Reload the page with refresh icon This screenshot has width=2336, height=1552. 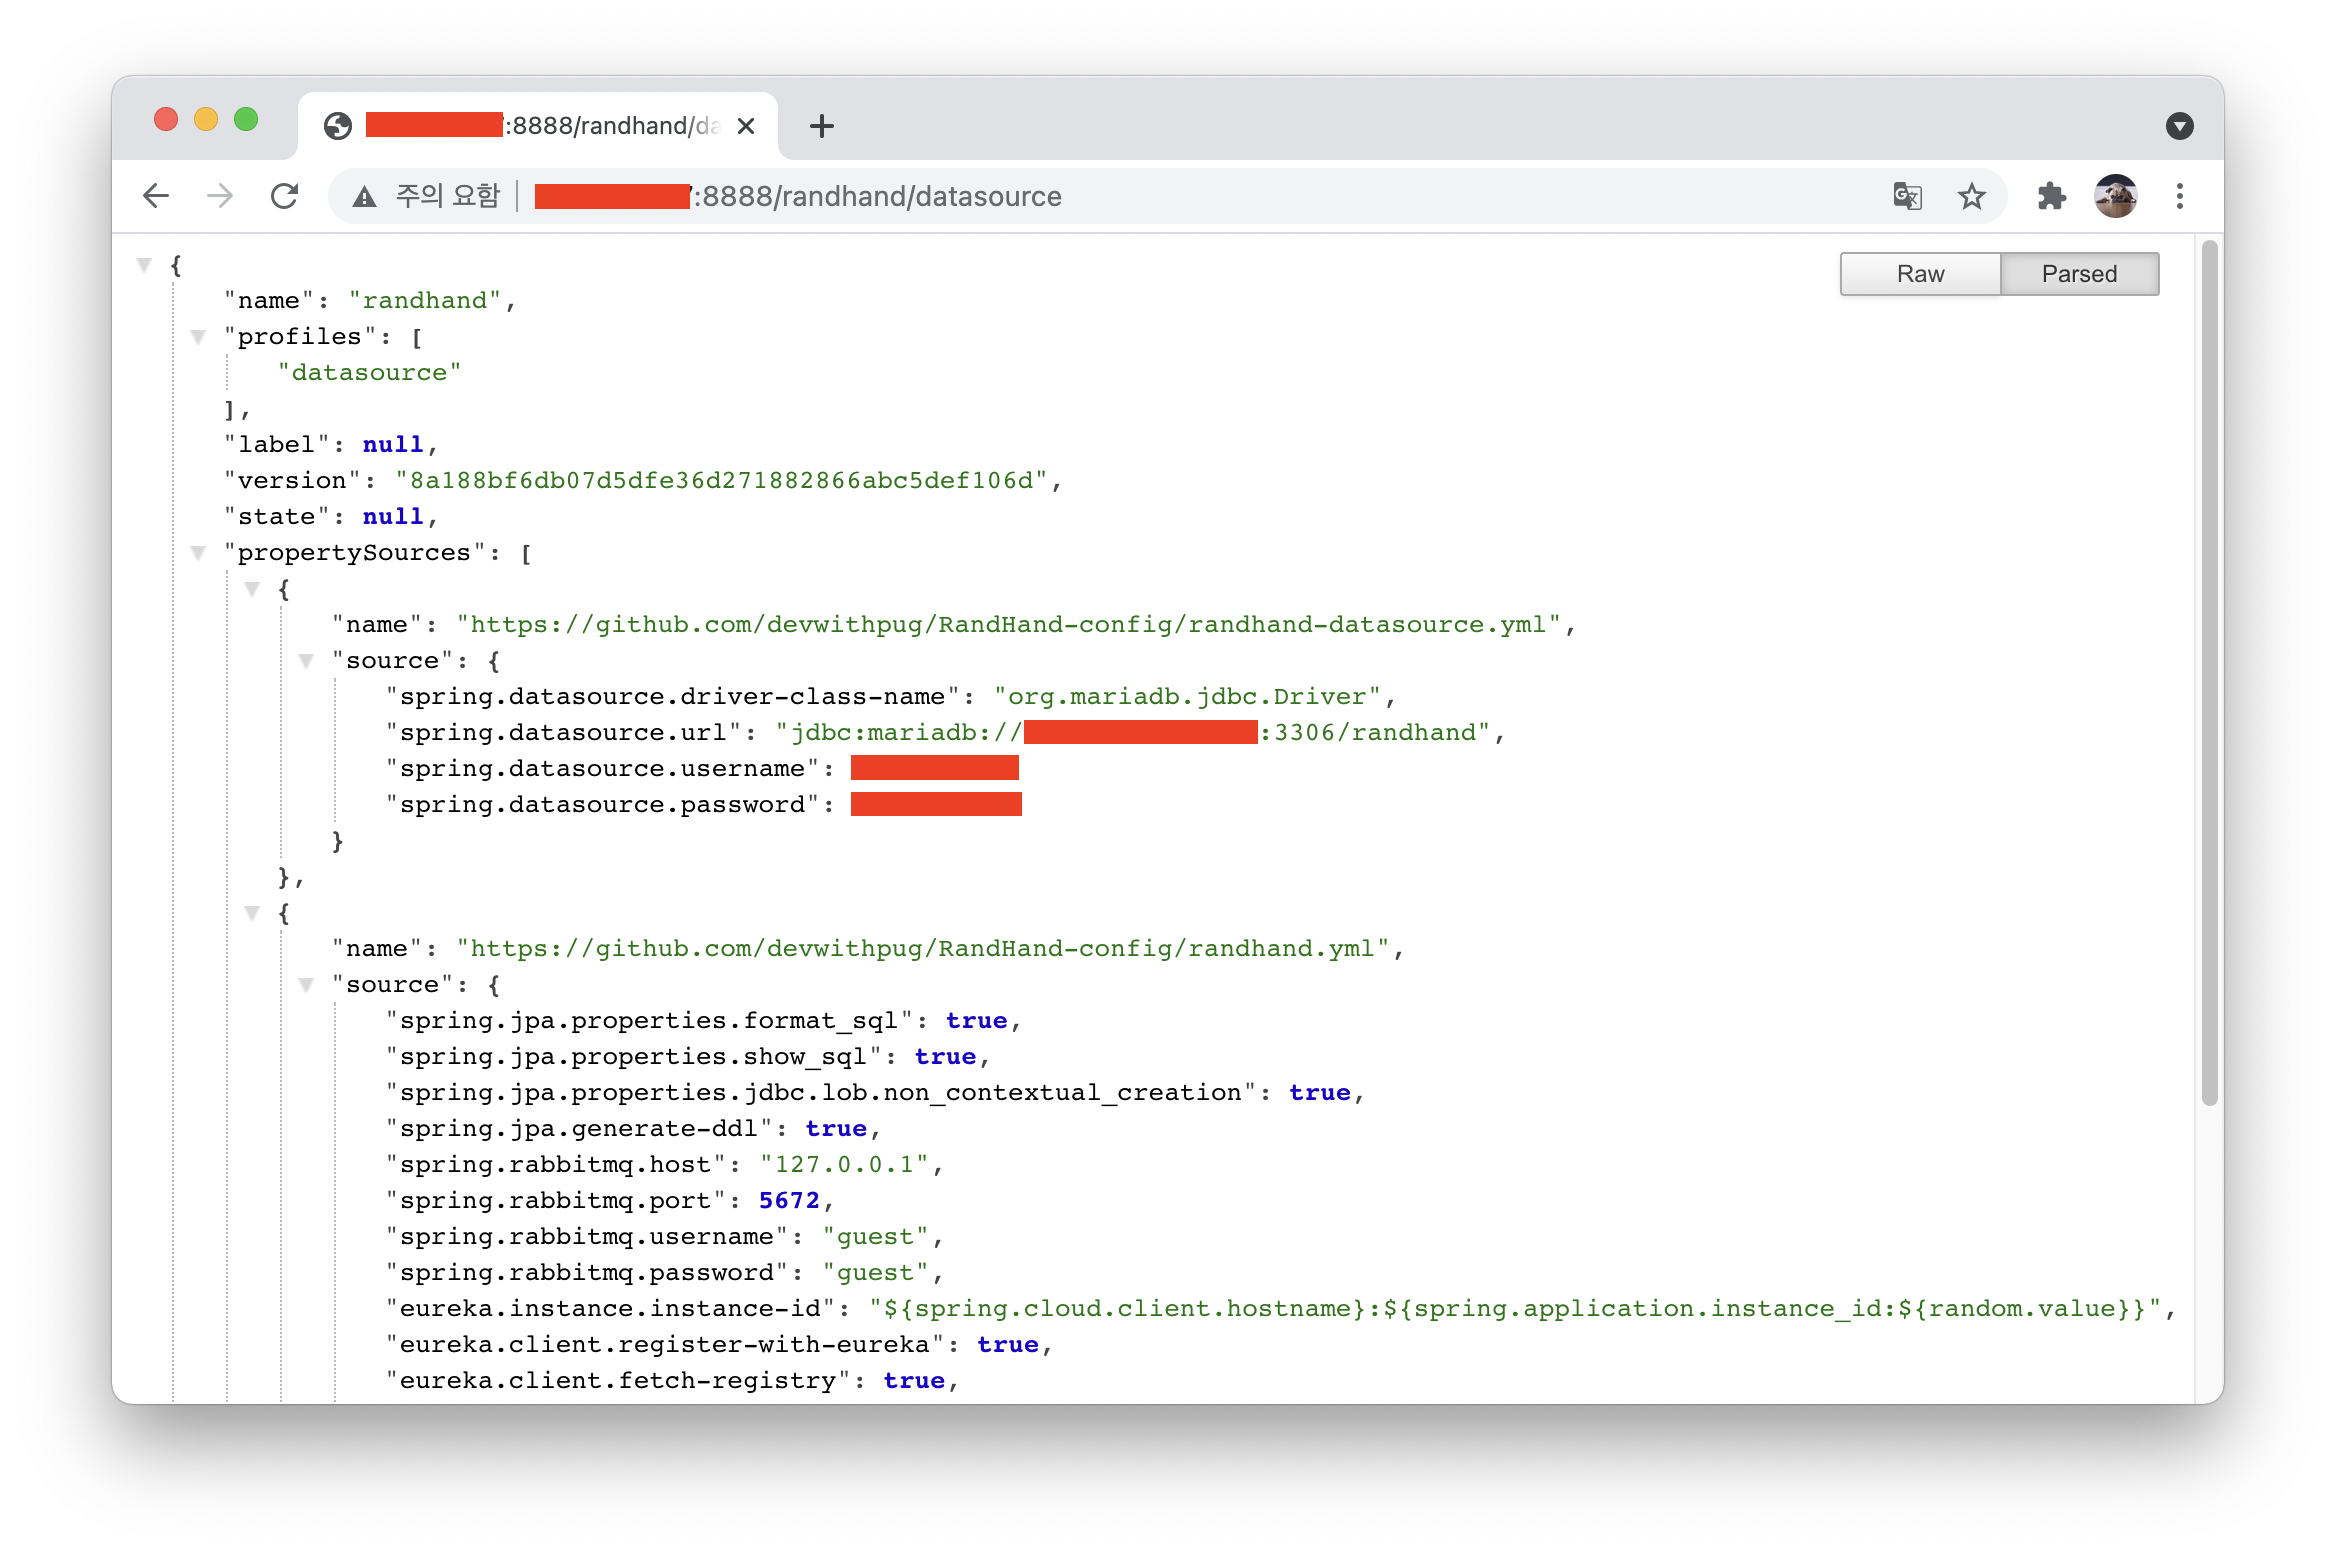point(285,196)
